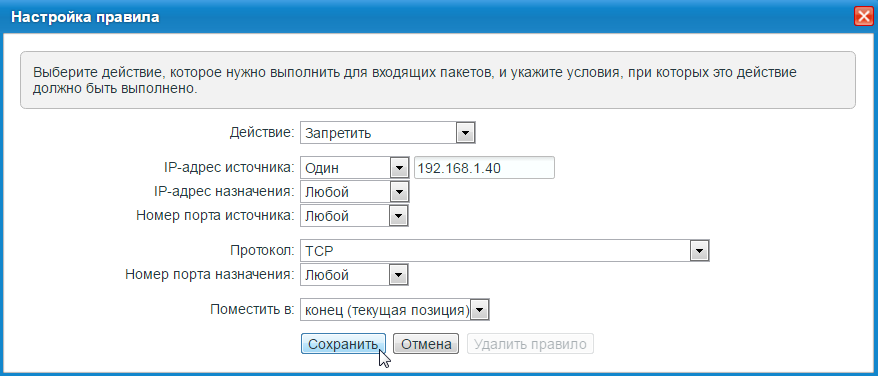Viewport: 878px width, 376px height.
Task: Click the arrow at the end of the Протокол field
Action: [699, 252]
